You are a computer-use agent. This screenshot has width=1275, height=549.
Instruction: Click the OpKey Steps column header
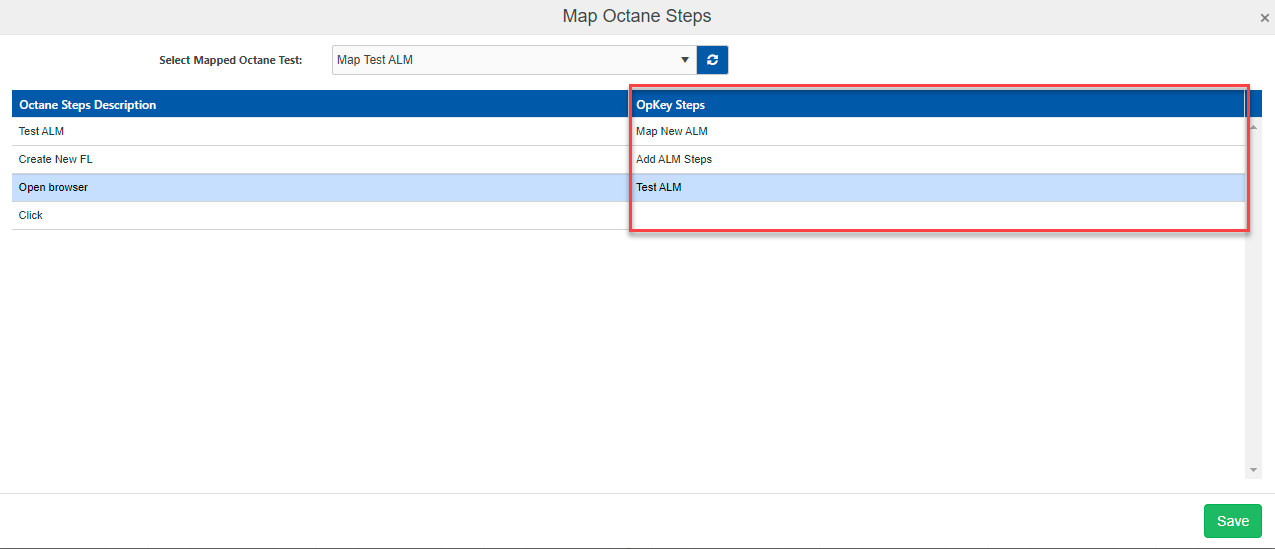coord(670,105)
